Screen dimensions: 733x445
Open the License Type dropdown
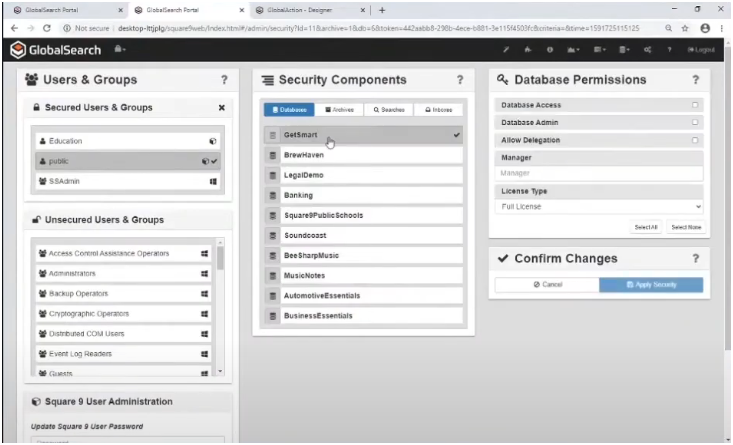click(599, 207)
